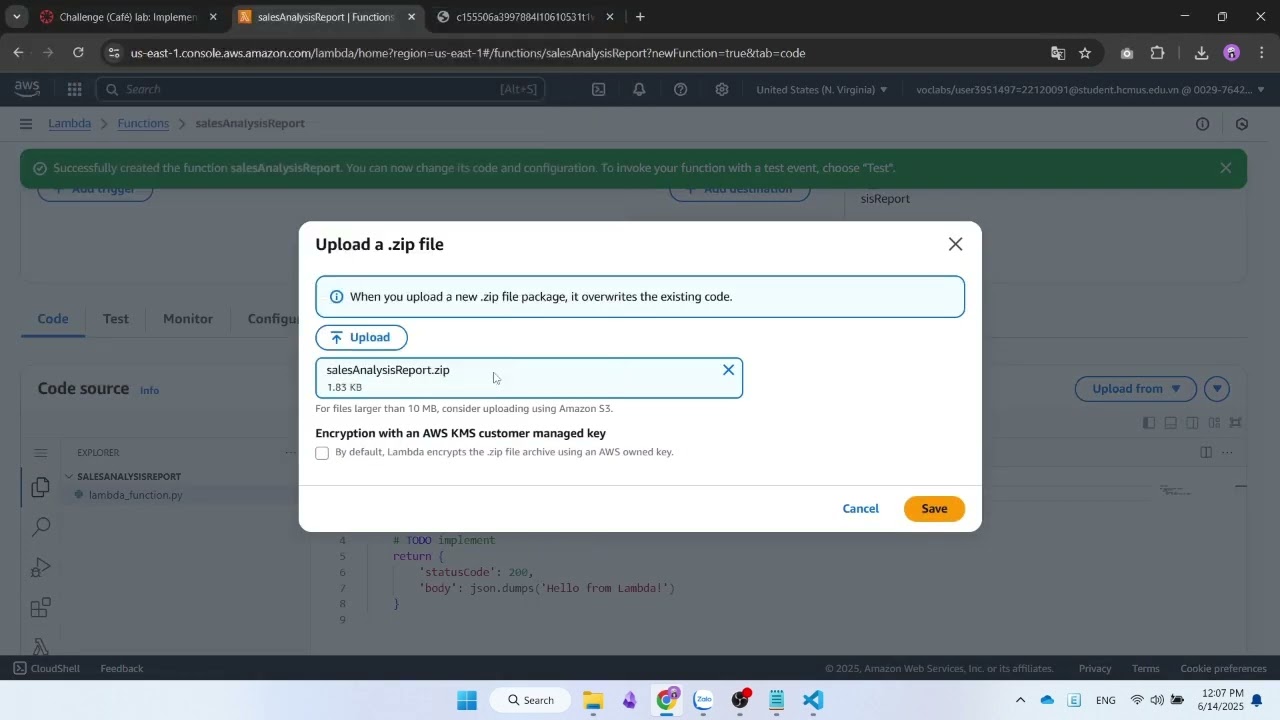This screenshot has height=720, width=1280.
Task: Open File Explorer from the taskbar
Action: coord(593,700)
